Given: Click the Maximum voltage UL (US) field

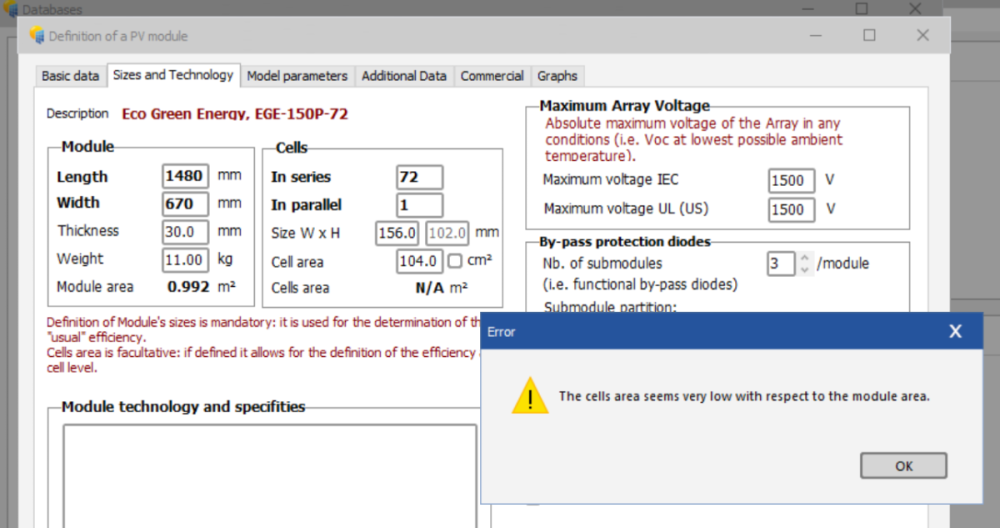Looking at the screenshot, I should pos(791,210).
